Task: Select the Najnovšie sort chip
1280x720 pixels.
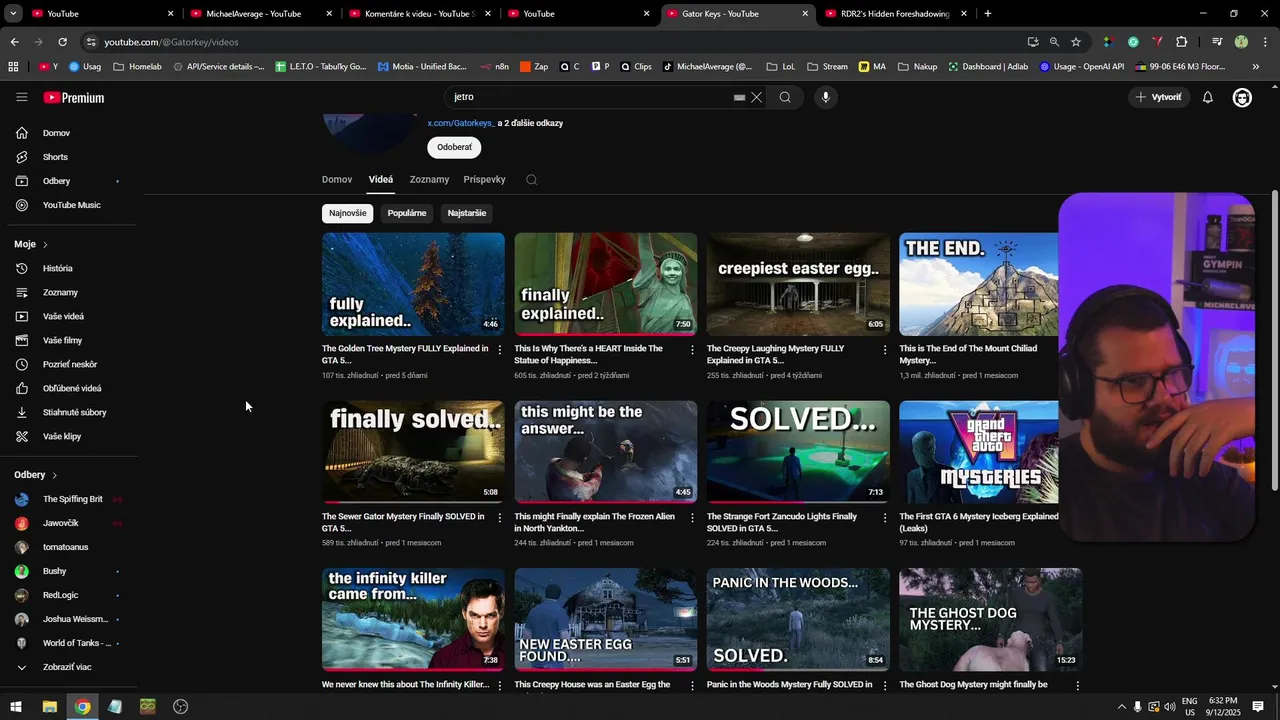Action: (x=348, y=213)
